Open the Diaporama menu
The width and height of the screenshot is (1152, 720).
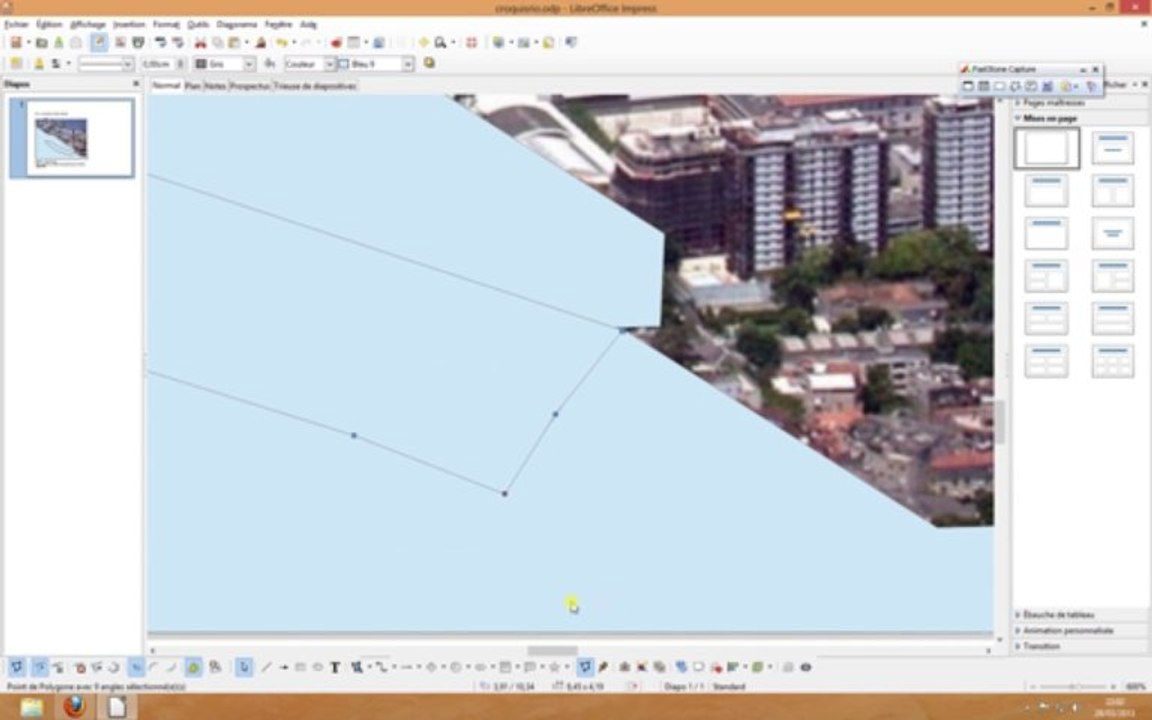click(237, 24)
